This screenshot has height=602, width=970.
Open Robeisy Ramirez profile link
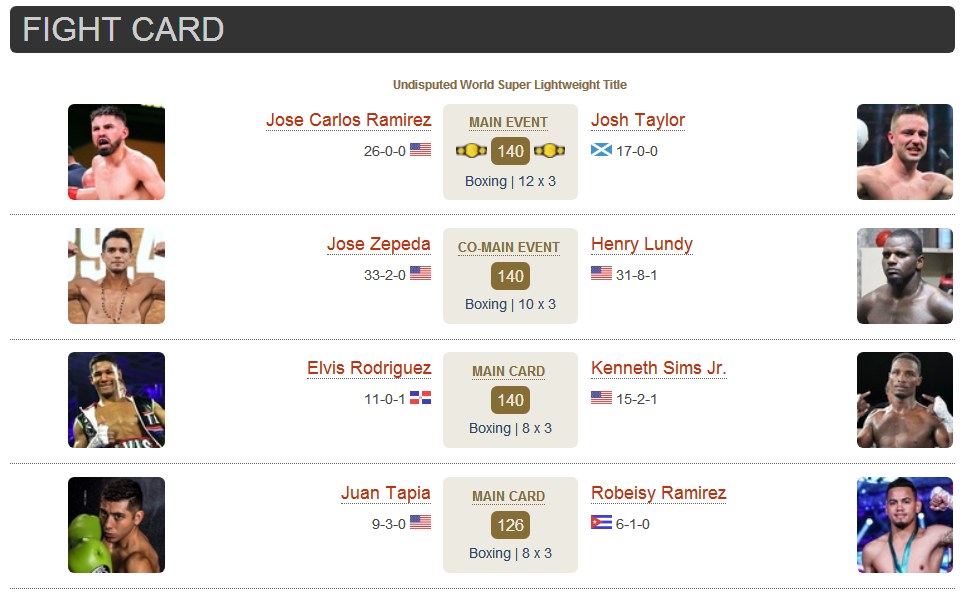coord(658,493)
